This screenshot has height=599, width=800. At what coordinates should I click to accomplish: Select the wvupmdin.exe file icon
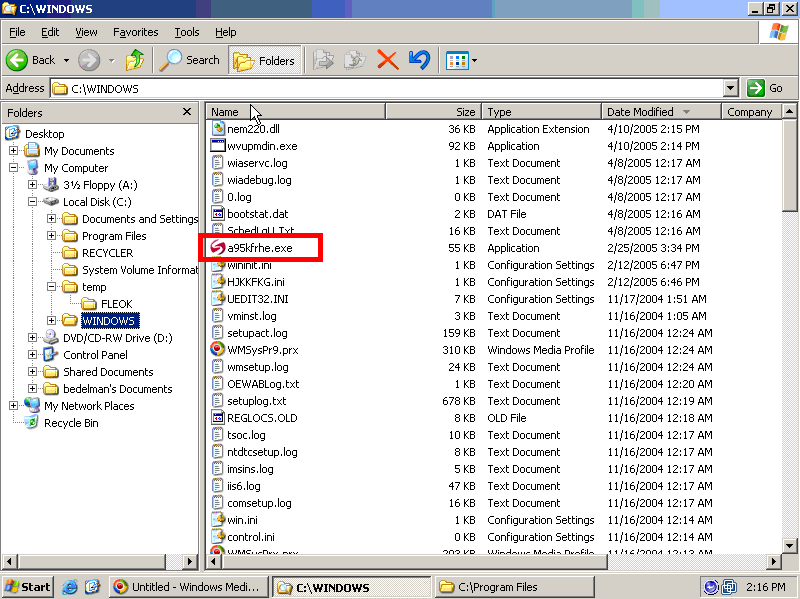pos(218,145)
